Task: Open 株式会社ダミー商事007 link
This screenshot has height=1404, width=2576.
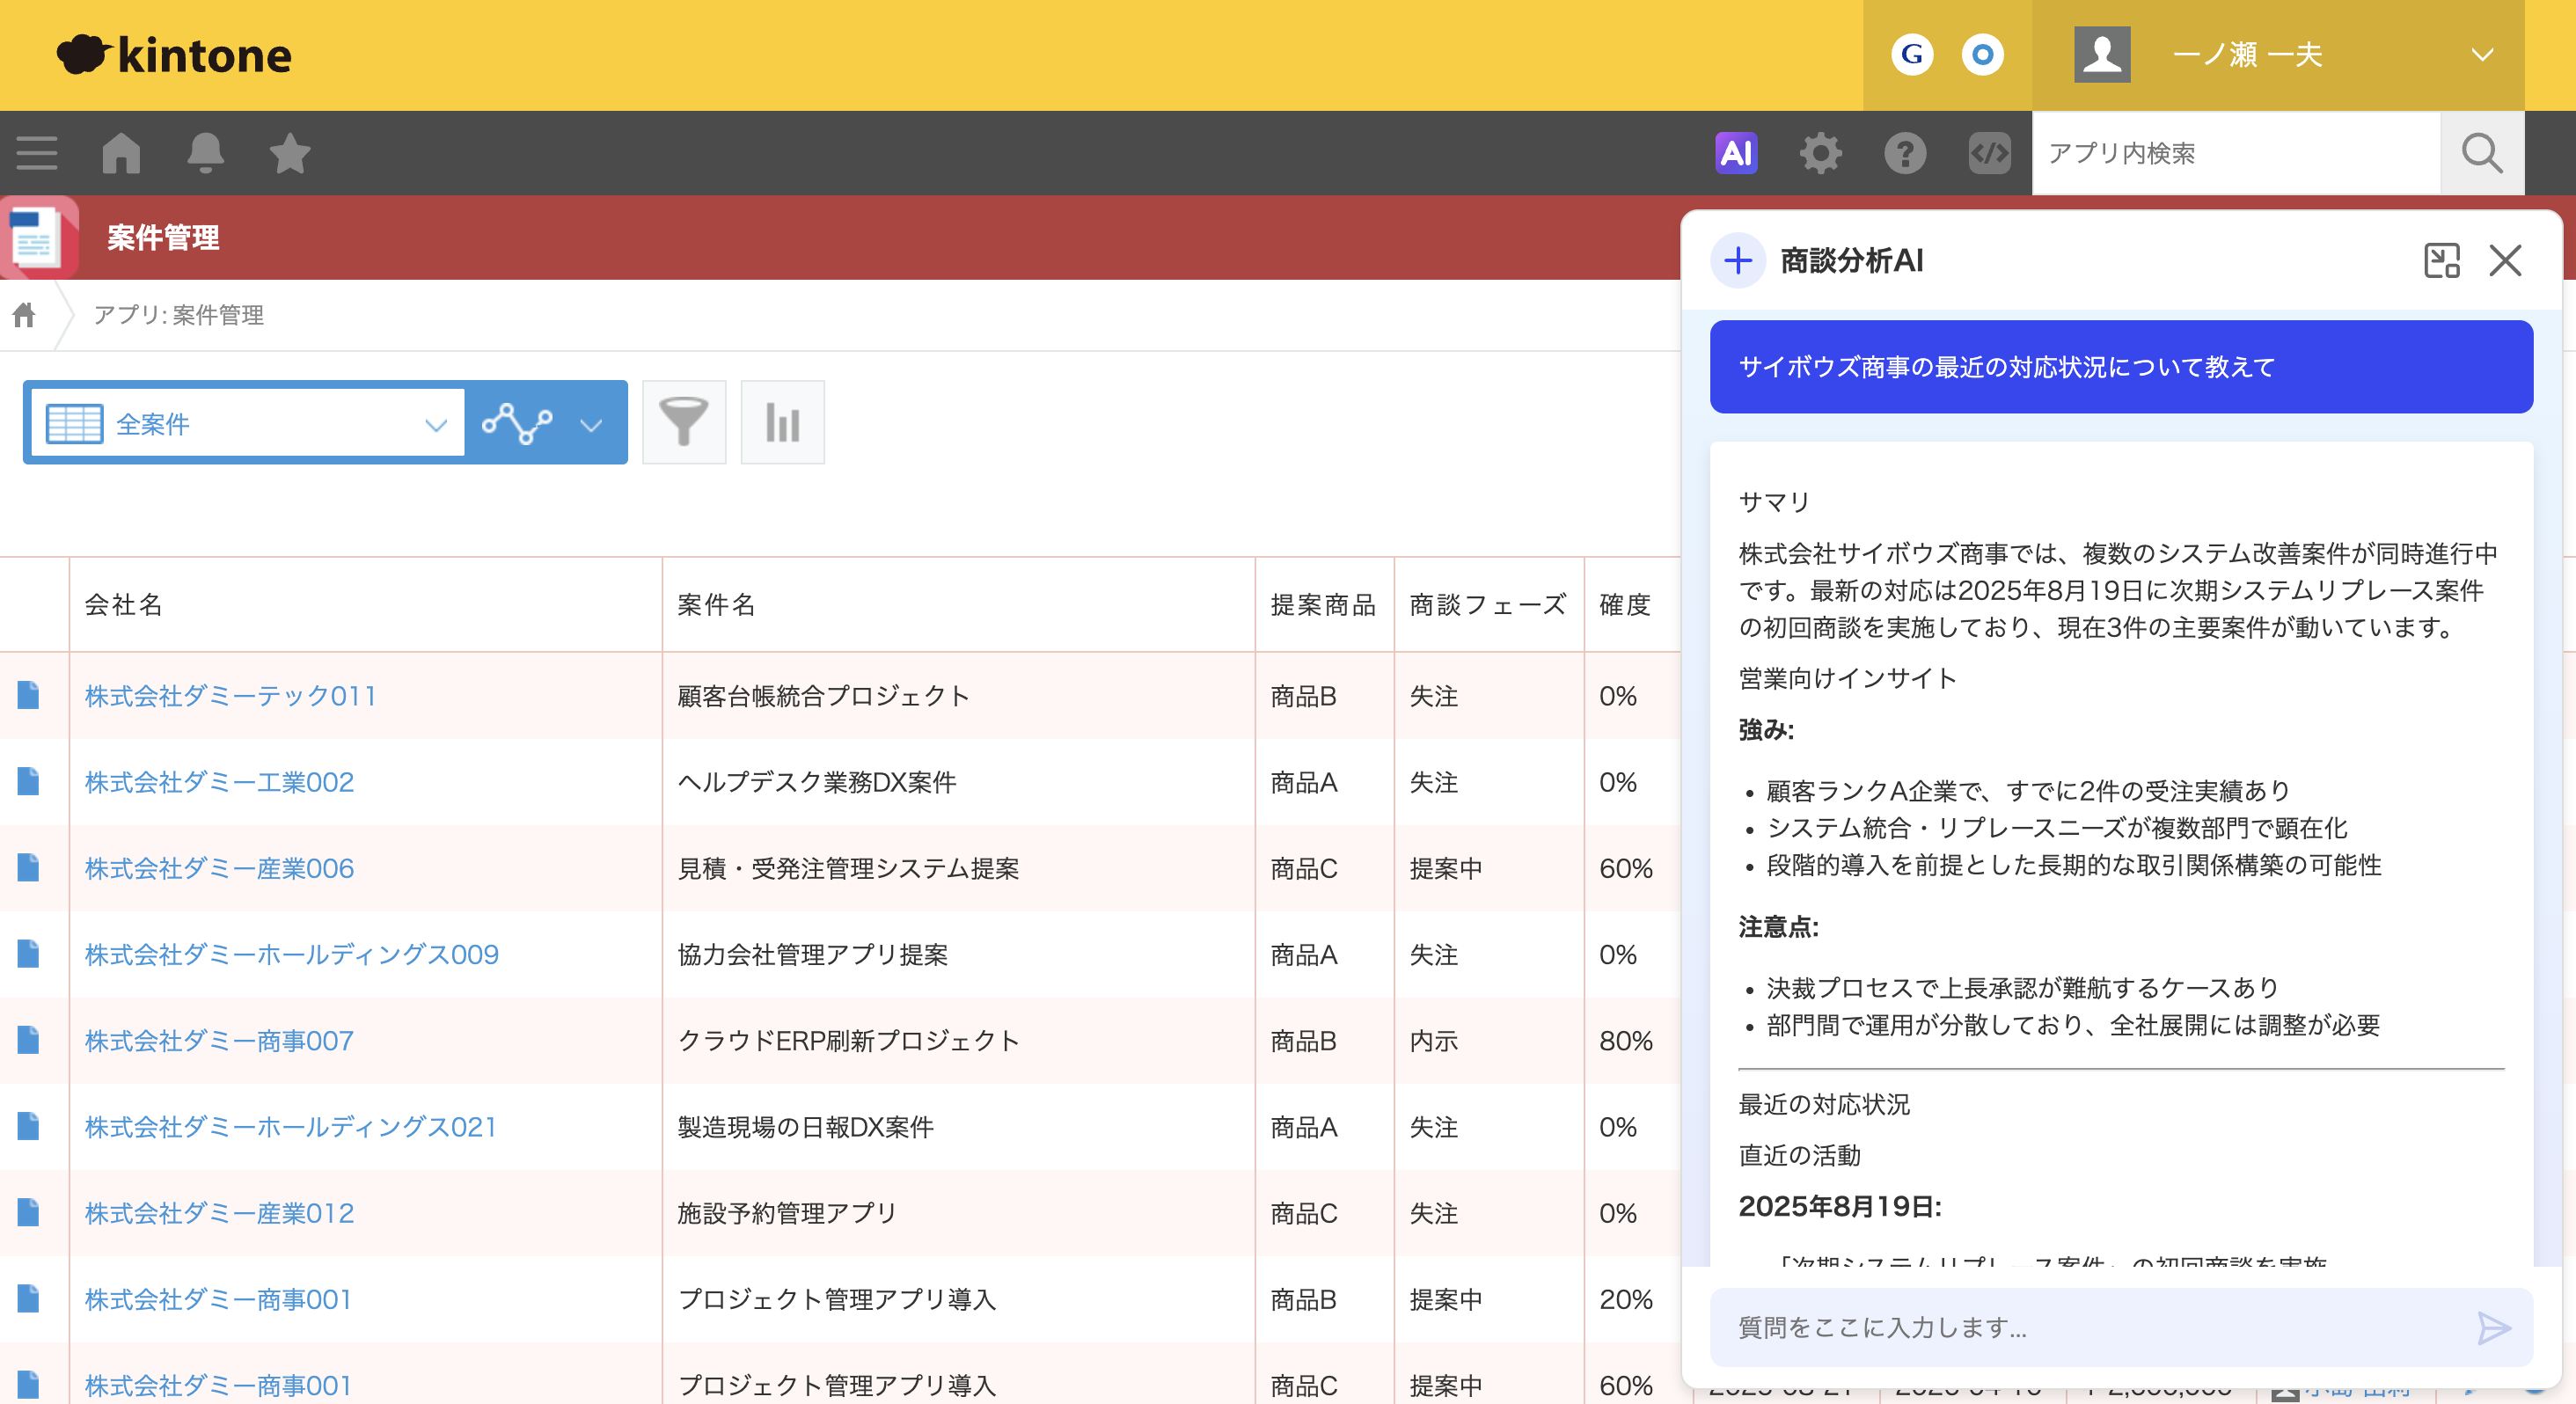Action: click(219, 1040)
